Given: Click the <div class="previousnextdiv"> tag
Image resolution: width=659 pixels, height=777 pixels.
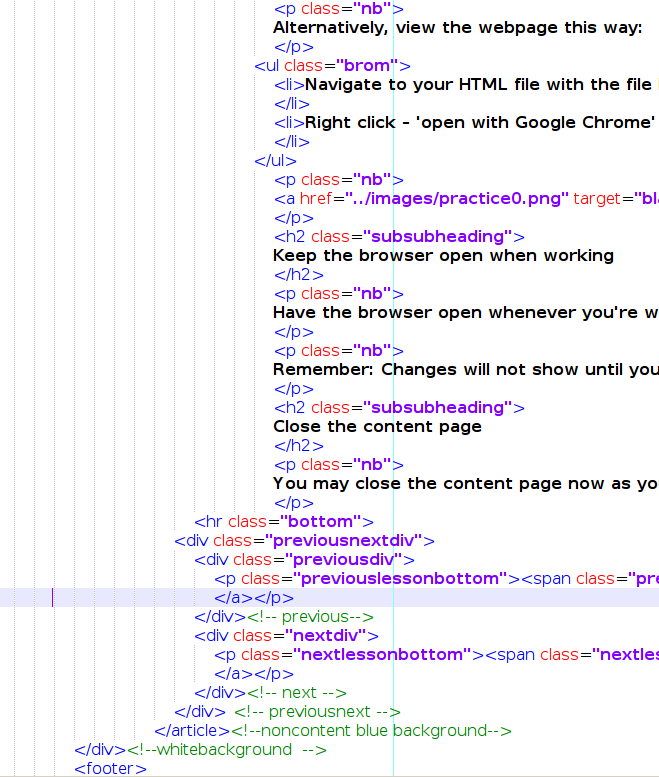Looking at the screenshot, I should pos(305,541).
